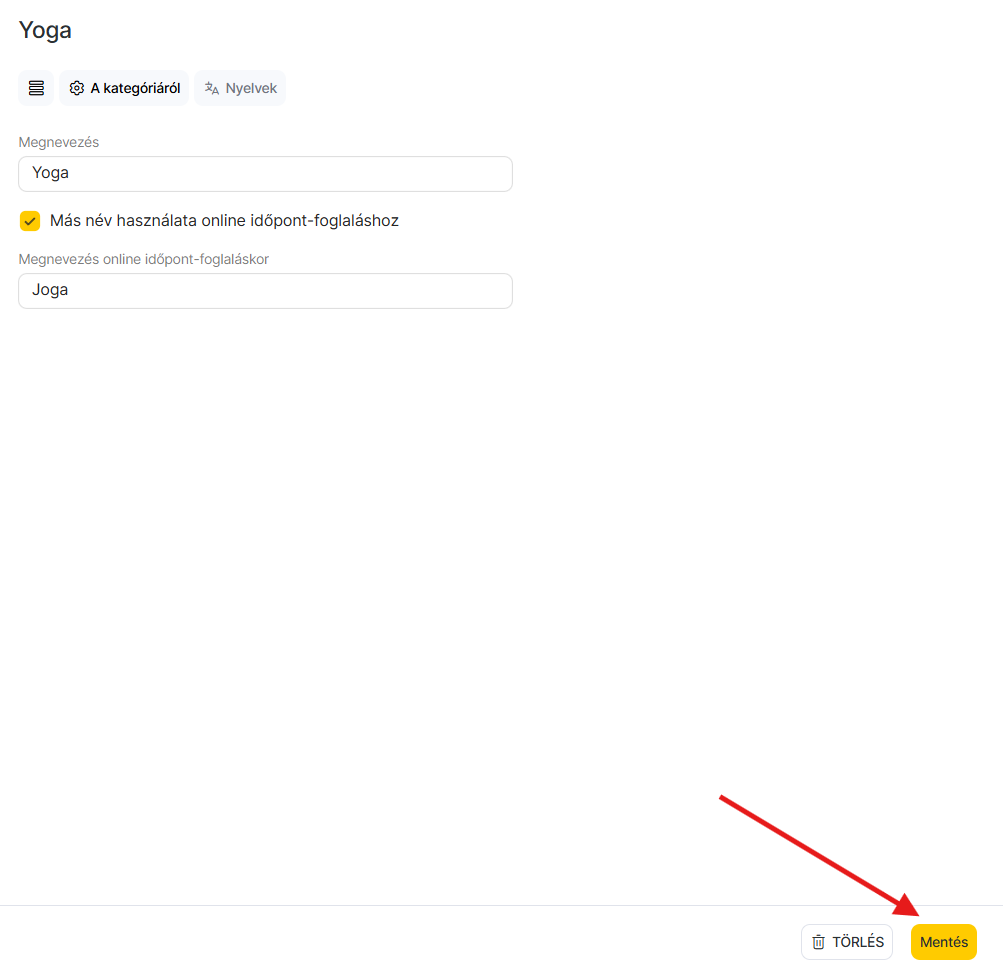Uncheck the online booking name checkbox
The height and width of the screenshot is (970, 1003).
click(x=30, y=221)
